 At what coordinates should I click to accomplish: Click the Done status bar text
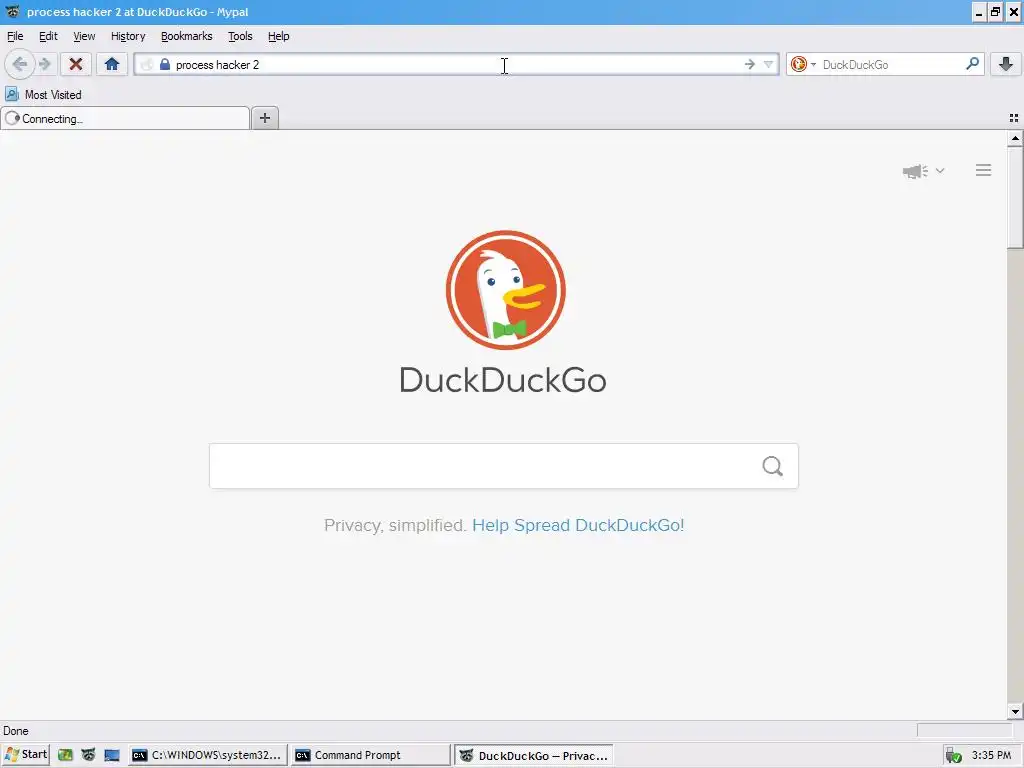[16, 731]
